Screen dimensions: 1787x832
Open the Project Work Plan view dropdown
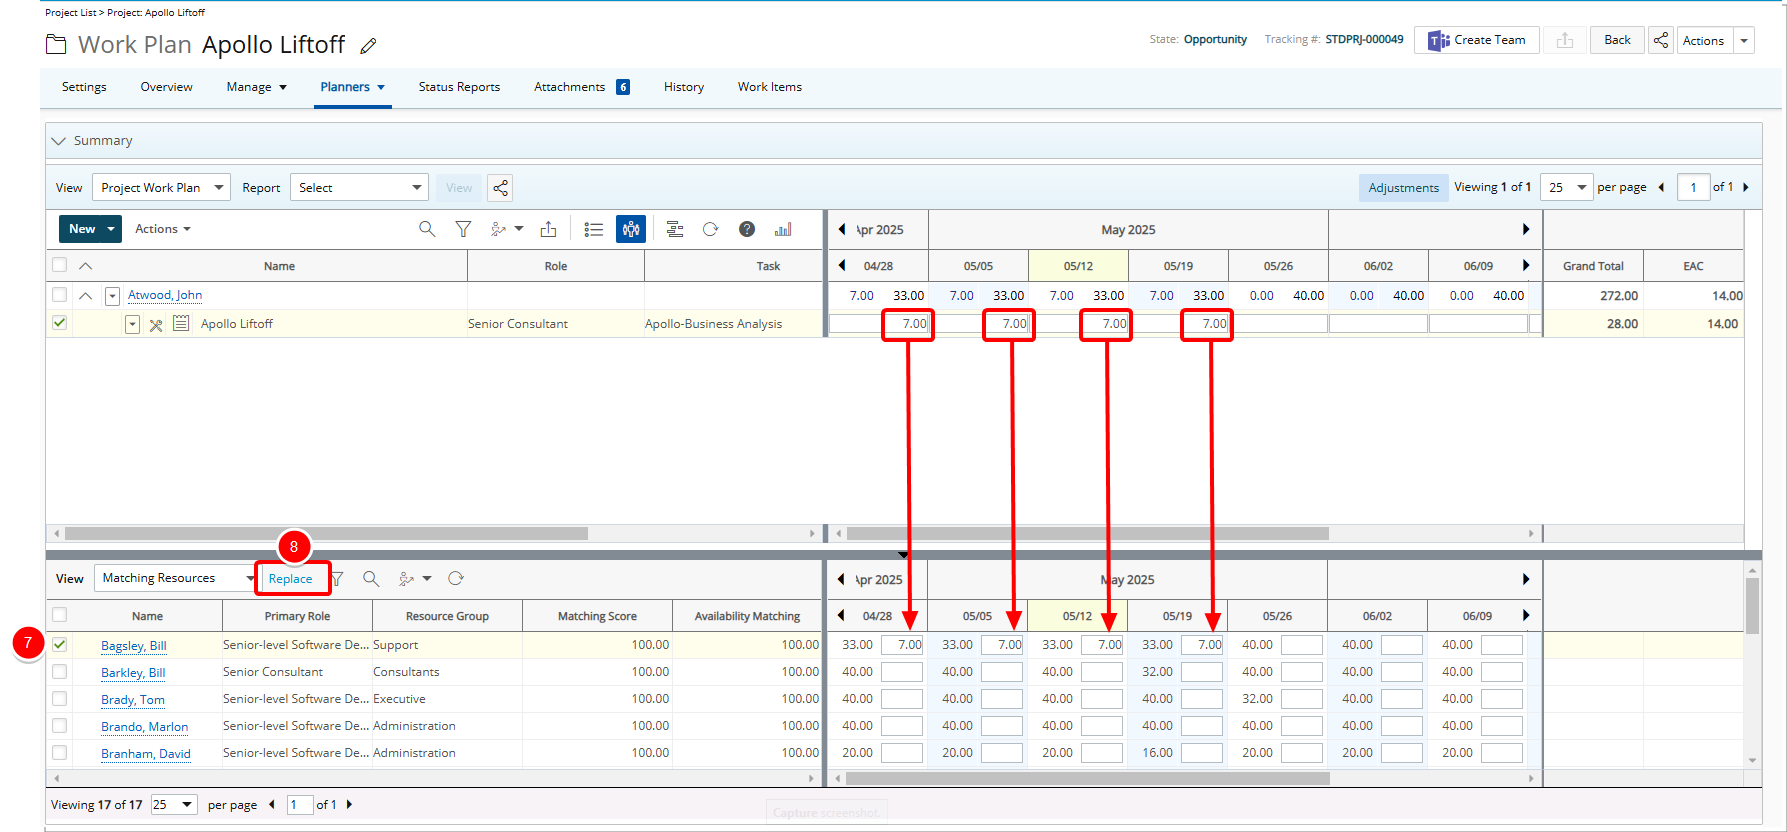click(x=161, y=187)
